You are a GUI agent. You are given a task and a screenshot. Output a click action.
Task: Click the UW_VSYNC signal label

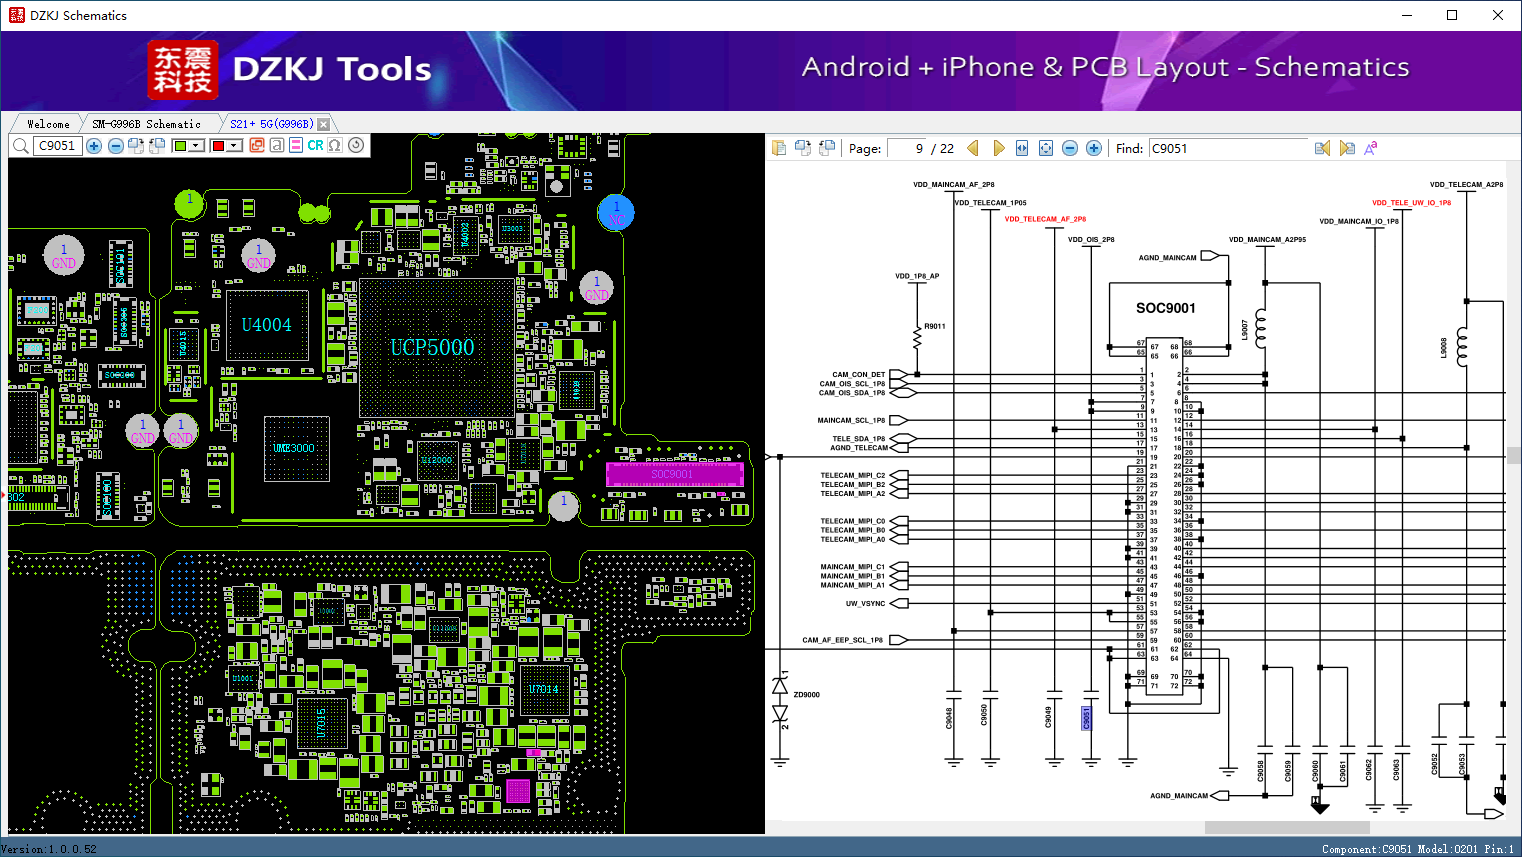click(866, 604)
